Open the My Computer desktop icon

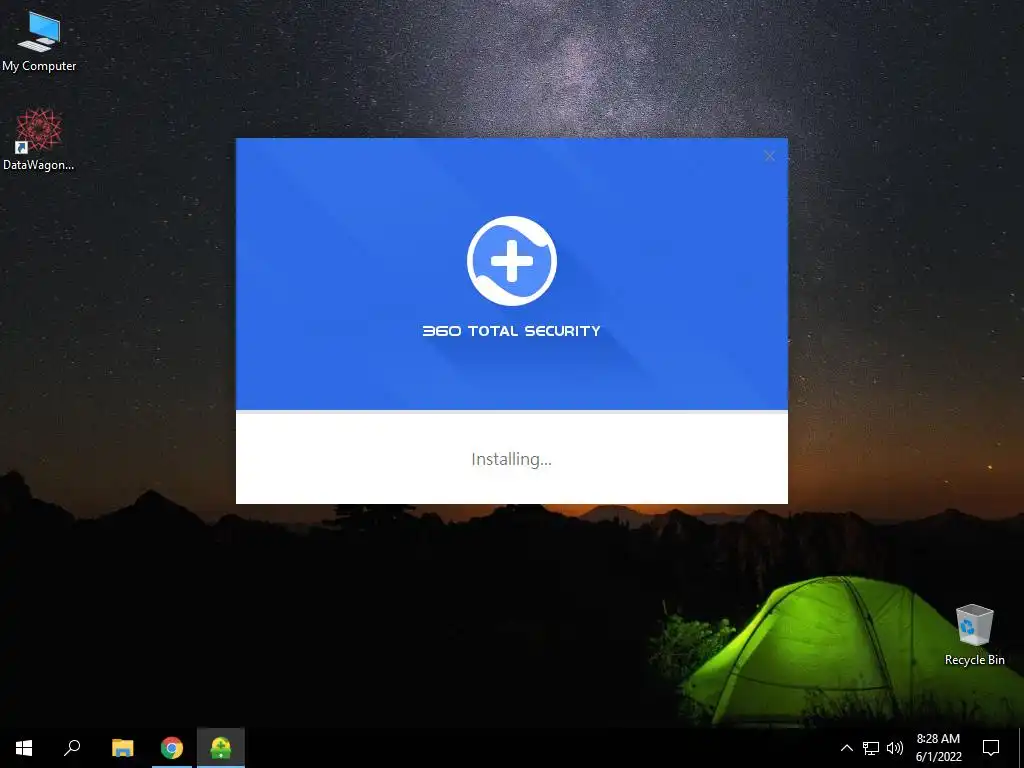[x=39, y=41]
